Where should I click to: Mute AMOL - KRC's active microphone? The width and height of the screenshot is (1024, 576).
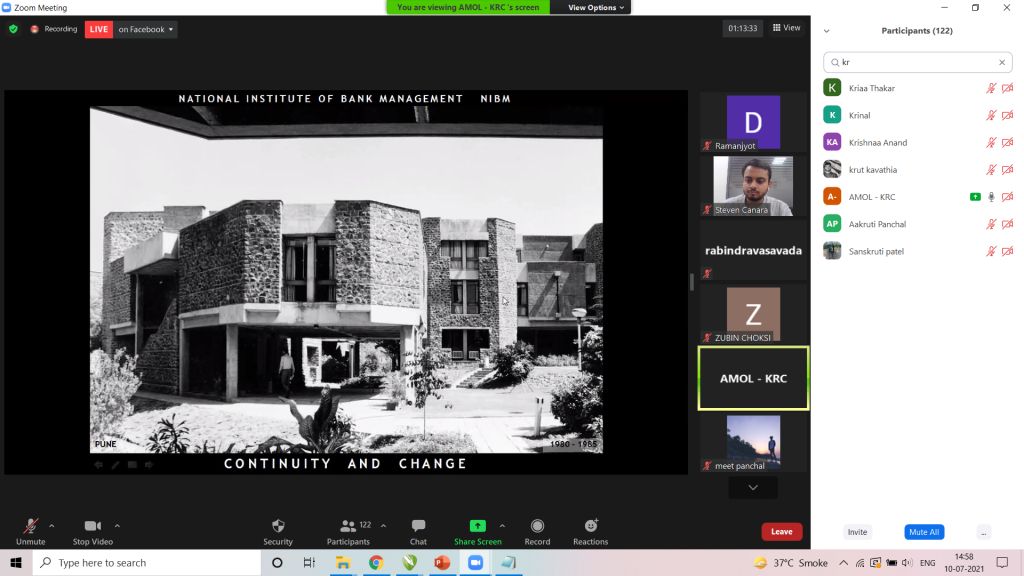[x=991, y=197]
